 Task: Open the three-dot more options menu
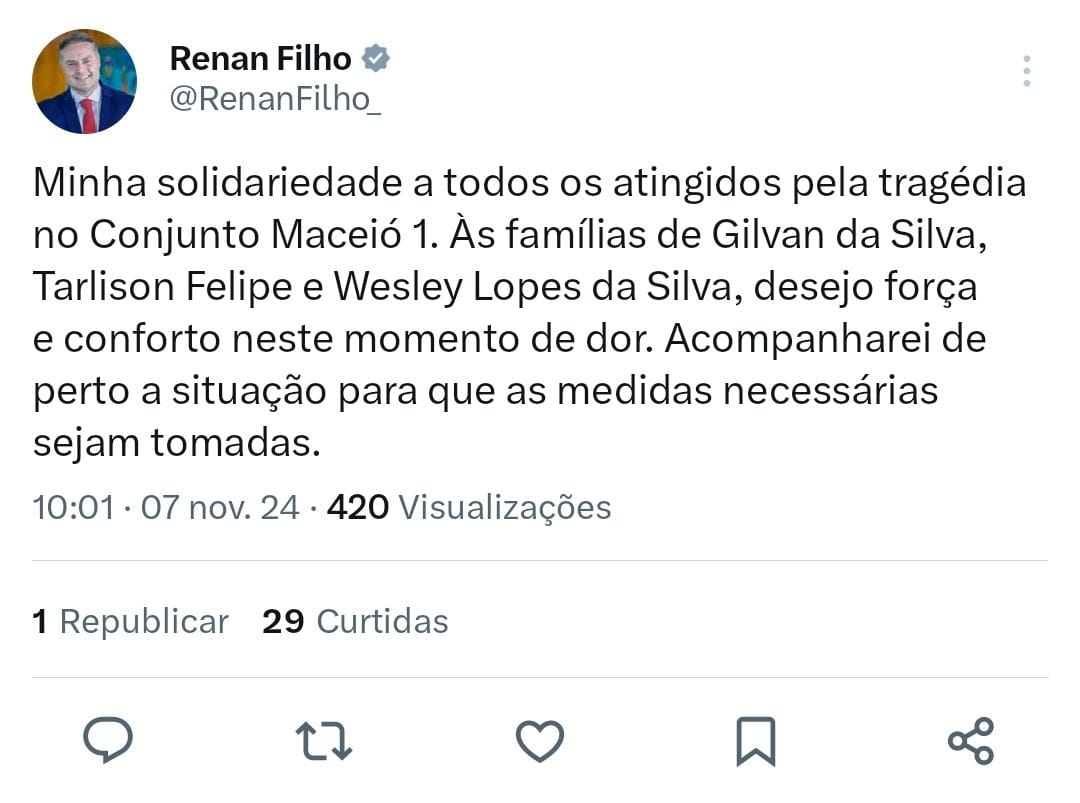[x=1026, y=71]
